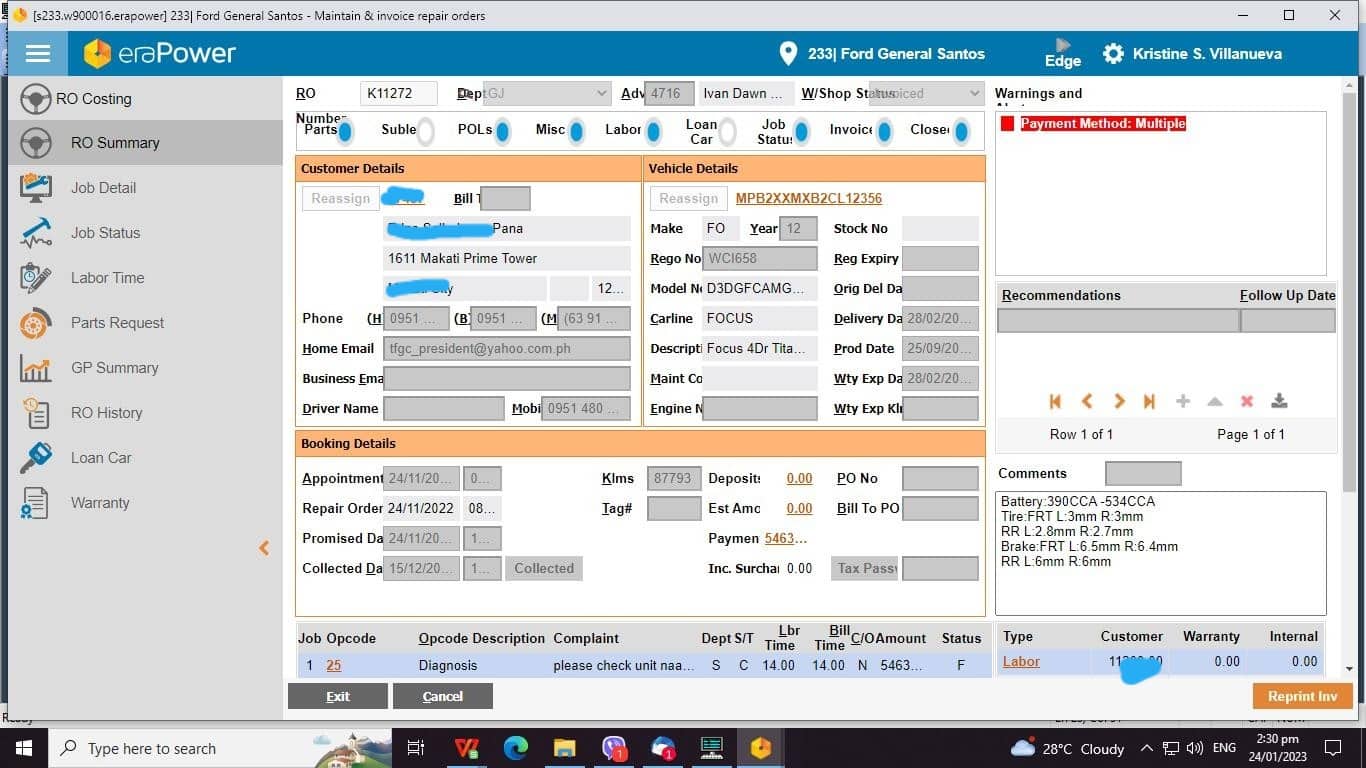Launch Microsoft Edge from the taskbar
The width and height of the screenshot is (1366, 768).
pyautogui.click(x=516, y=748)
